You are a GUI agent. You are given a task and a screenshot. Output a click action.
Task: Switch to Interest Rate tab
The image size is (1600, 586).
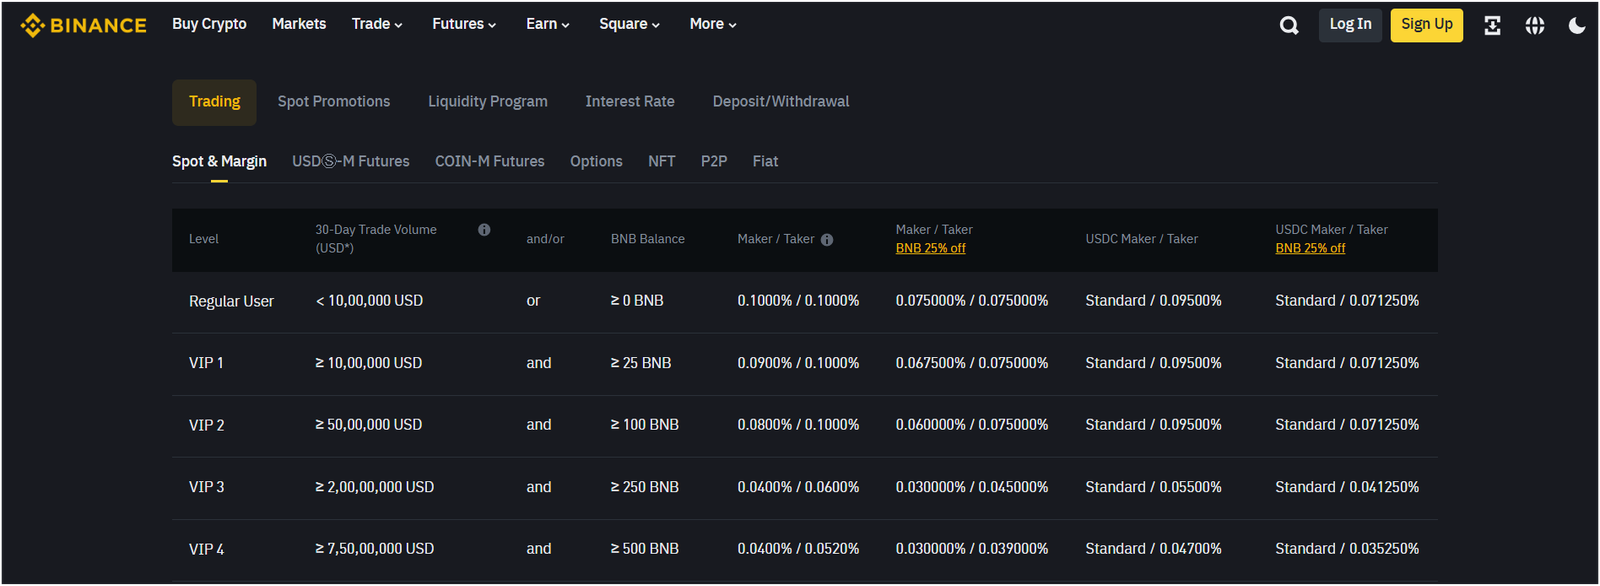(x=630, y=102)
